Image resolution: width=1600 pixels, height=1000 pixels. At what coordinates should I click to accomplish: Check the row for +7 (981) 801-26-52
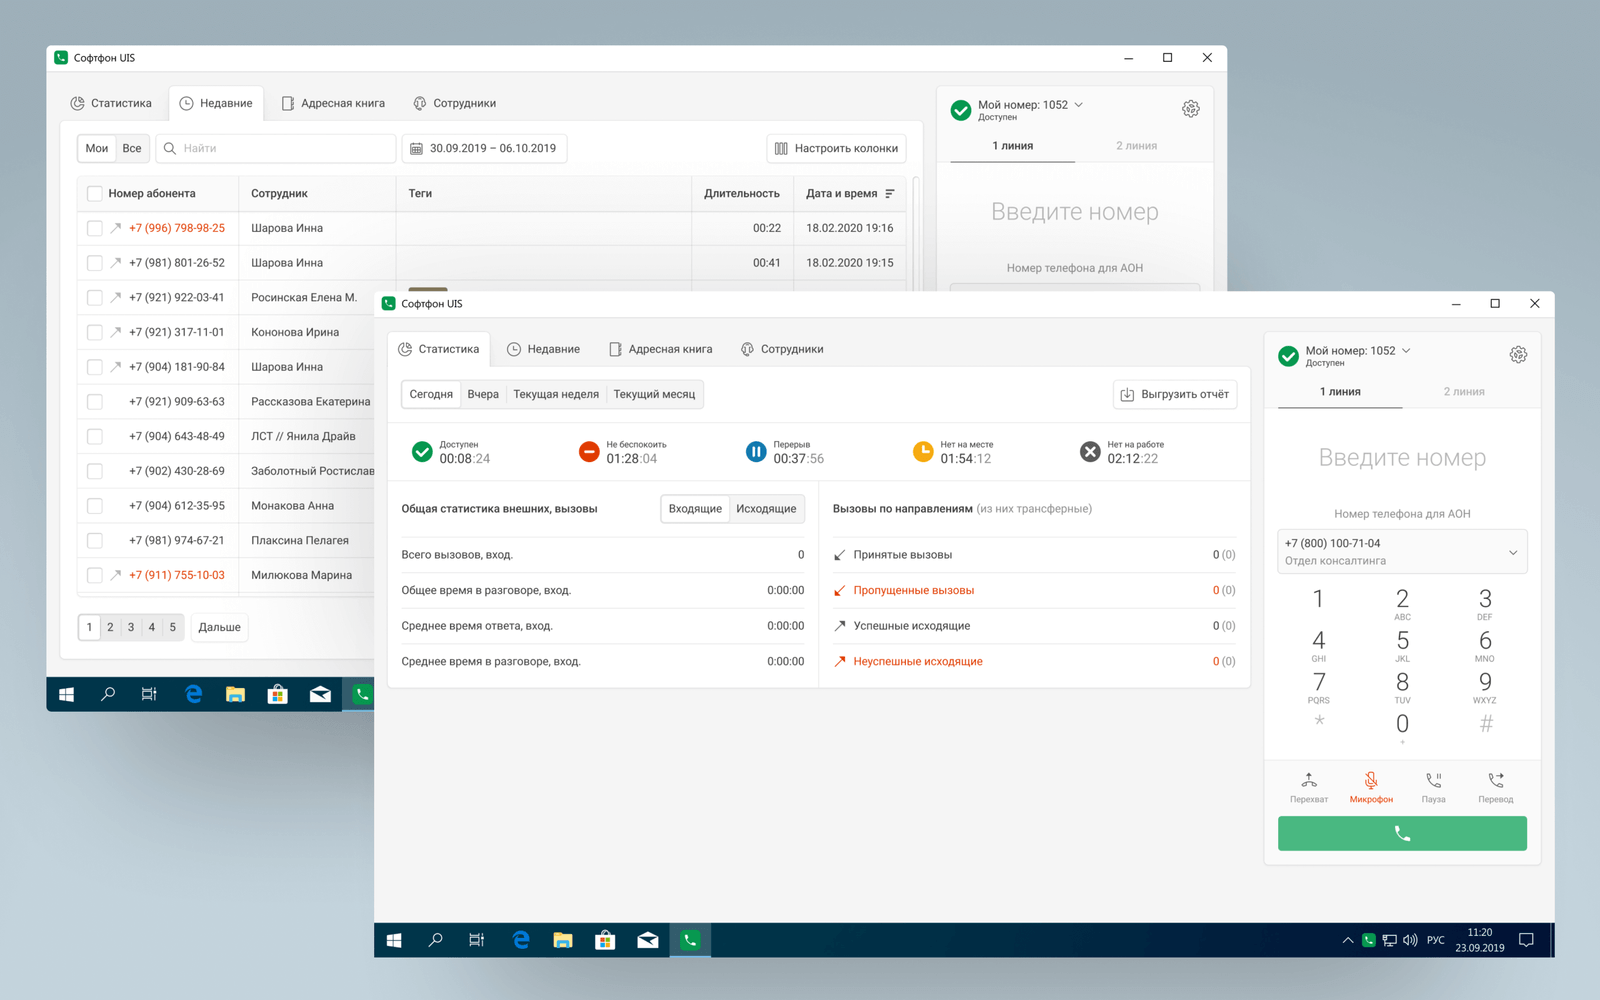point(94,263)
